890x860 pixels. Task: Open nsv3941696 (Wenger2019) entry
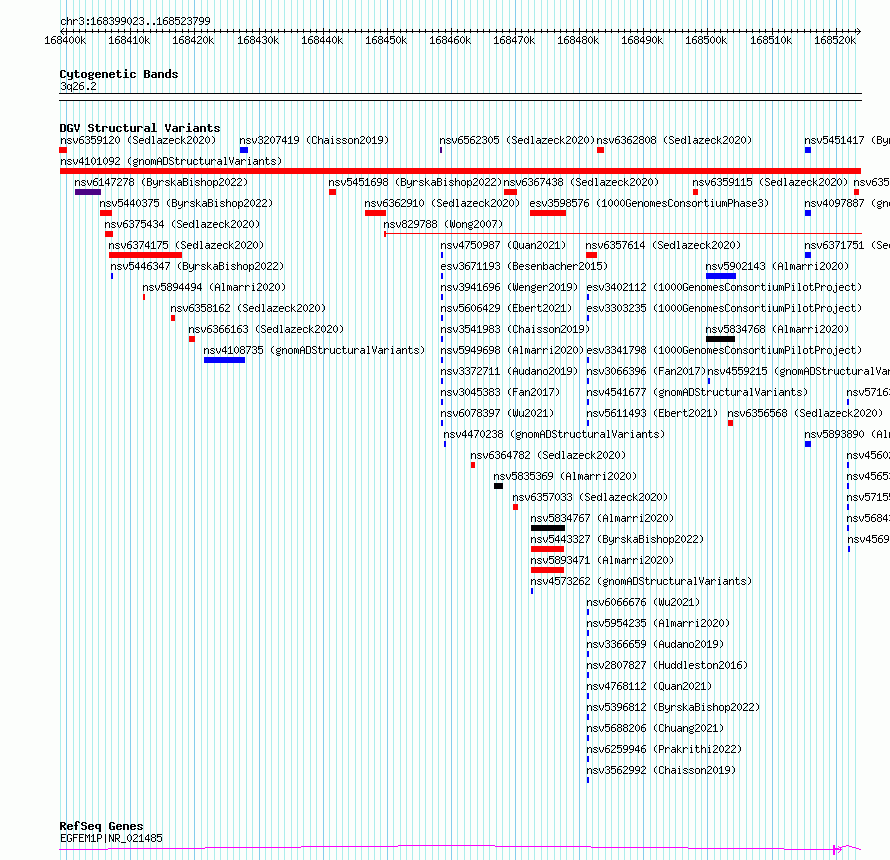pos(509,287)
